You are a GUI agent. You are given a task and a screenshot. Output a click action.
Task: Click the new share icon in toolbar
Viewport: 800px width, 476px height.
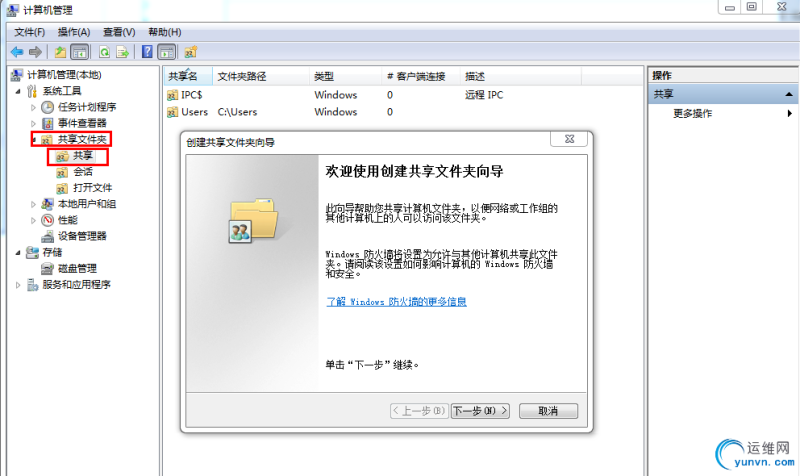(190, 52)
